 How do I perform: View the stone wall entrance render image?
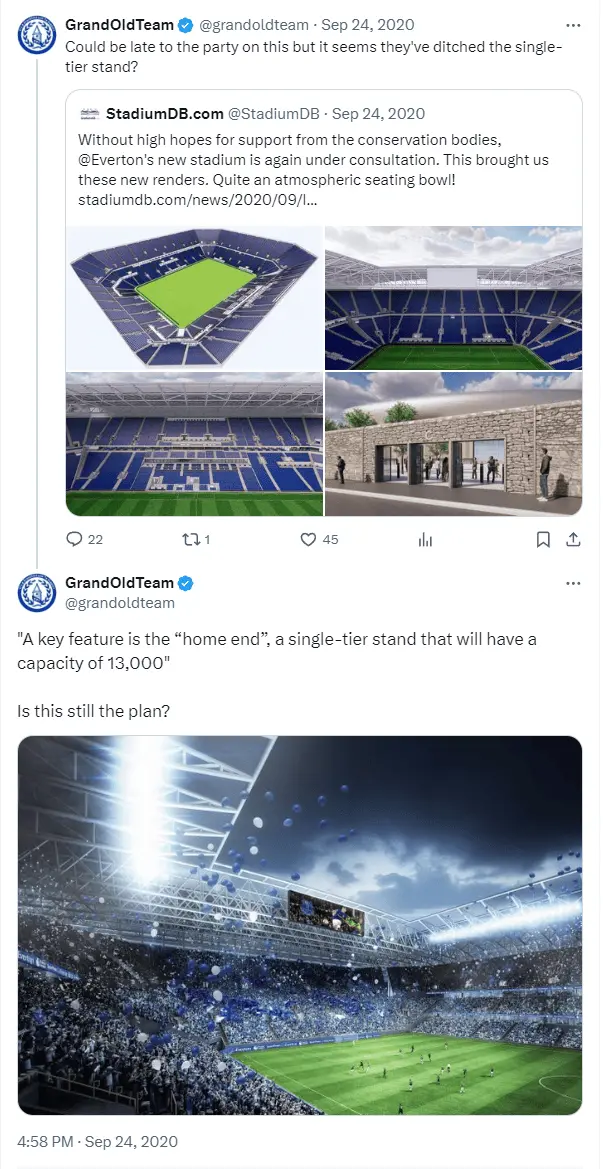[x=453, y=444]
